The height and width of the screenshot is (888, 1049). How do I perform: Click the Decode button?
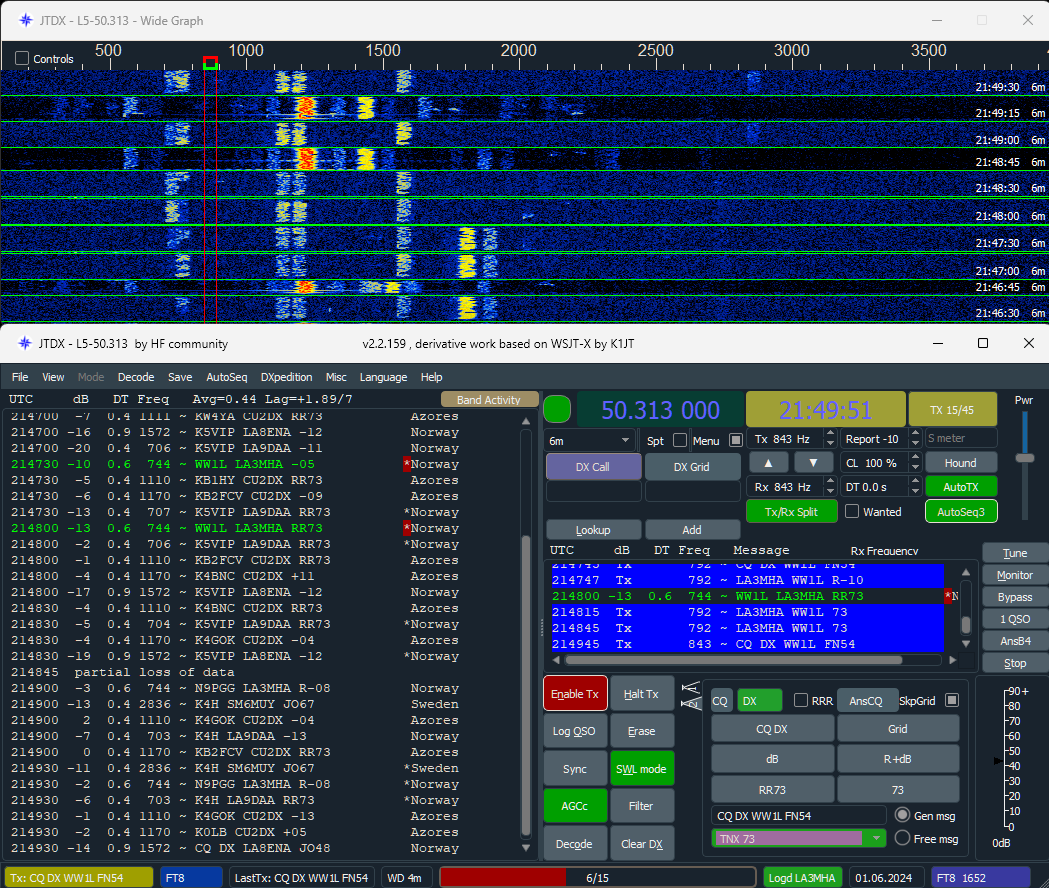click(x=575, y=843)
